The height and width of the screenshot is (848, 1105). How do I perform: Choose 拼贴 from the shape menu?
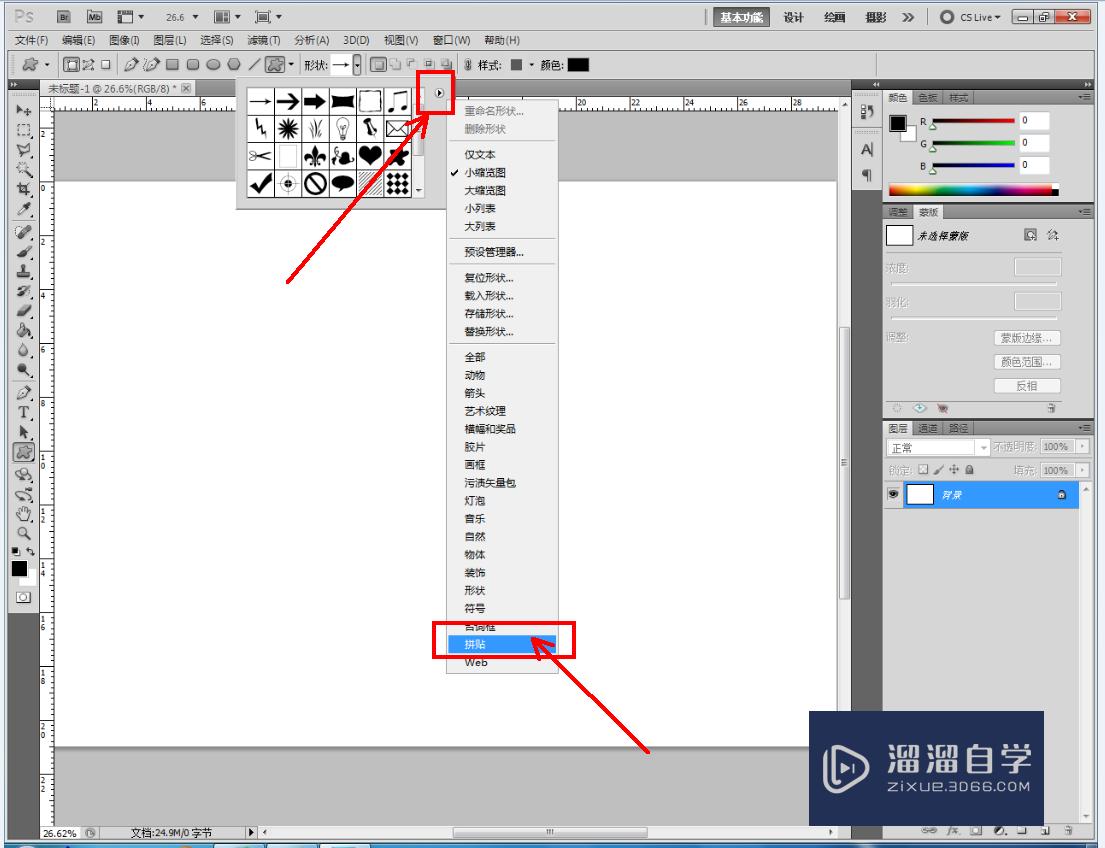pos(502,644)
